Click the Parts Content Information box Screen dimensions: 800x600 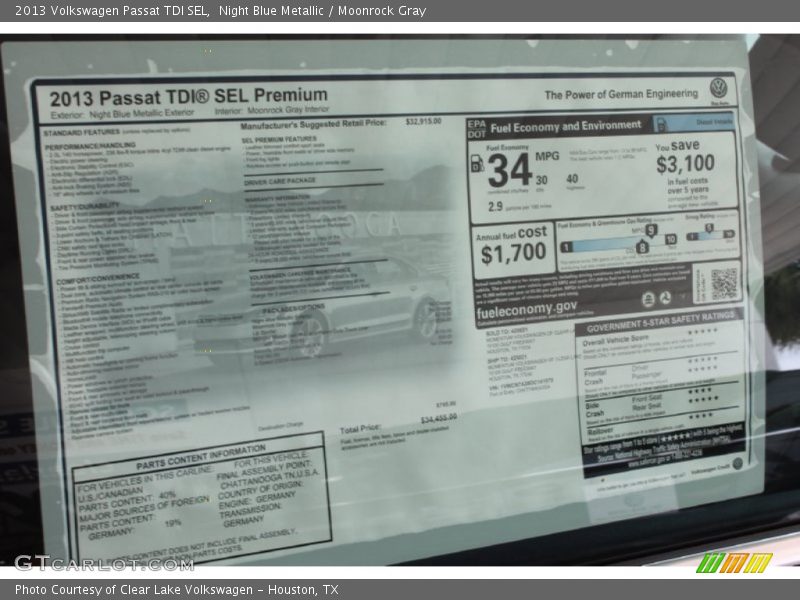[x=200, y=497]
